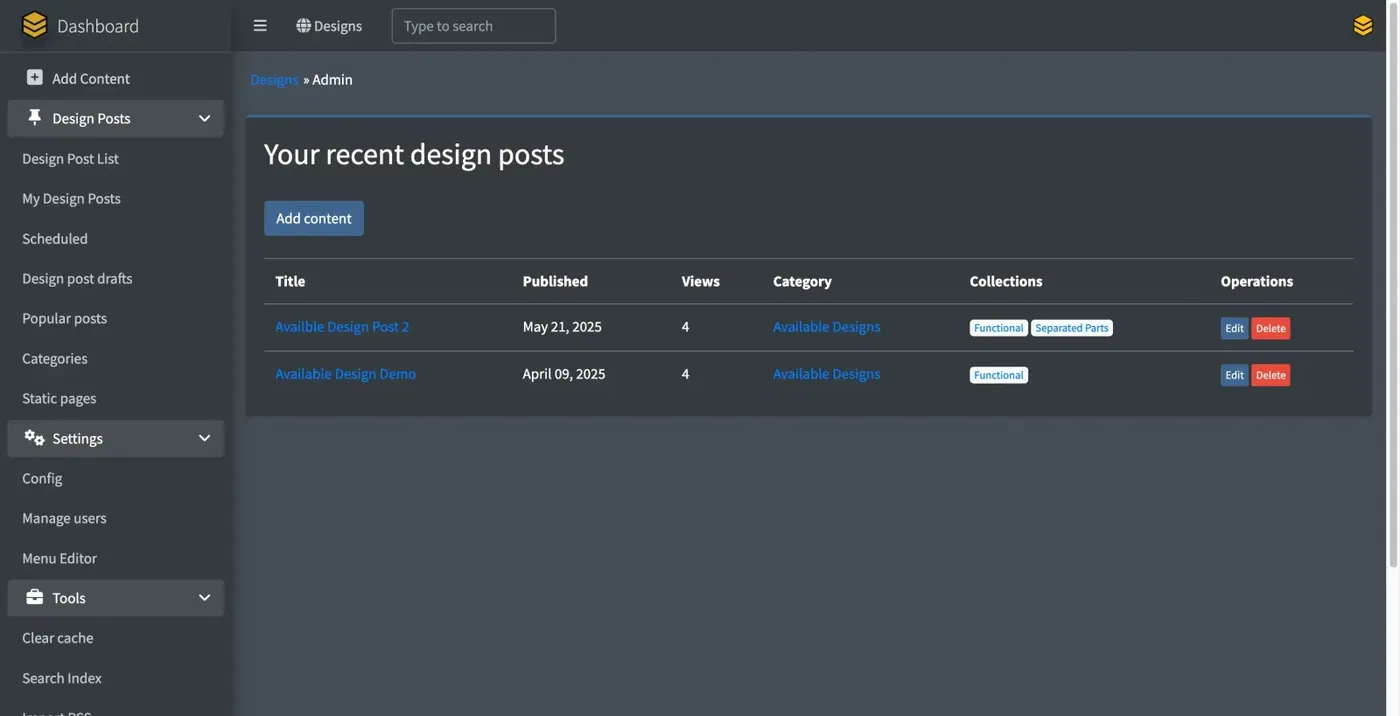The image size is (1400, 716).
Task: Open Design post drafts in sidebar
Action: tap(77, 278)
